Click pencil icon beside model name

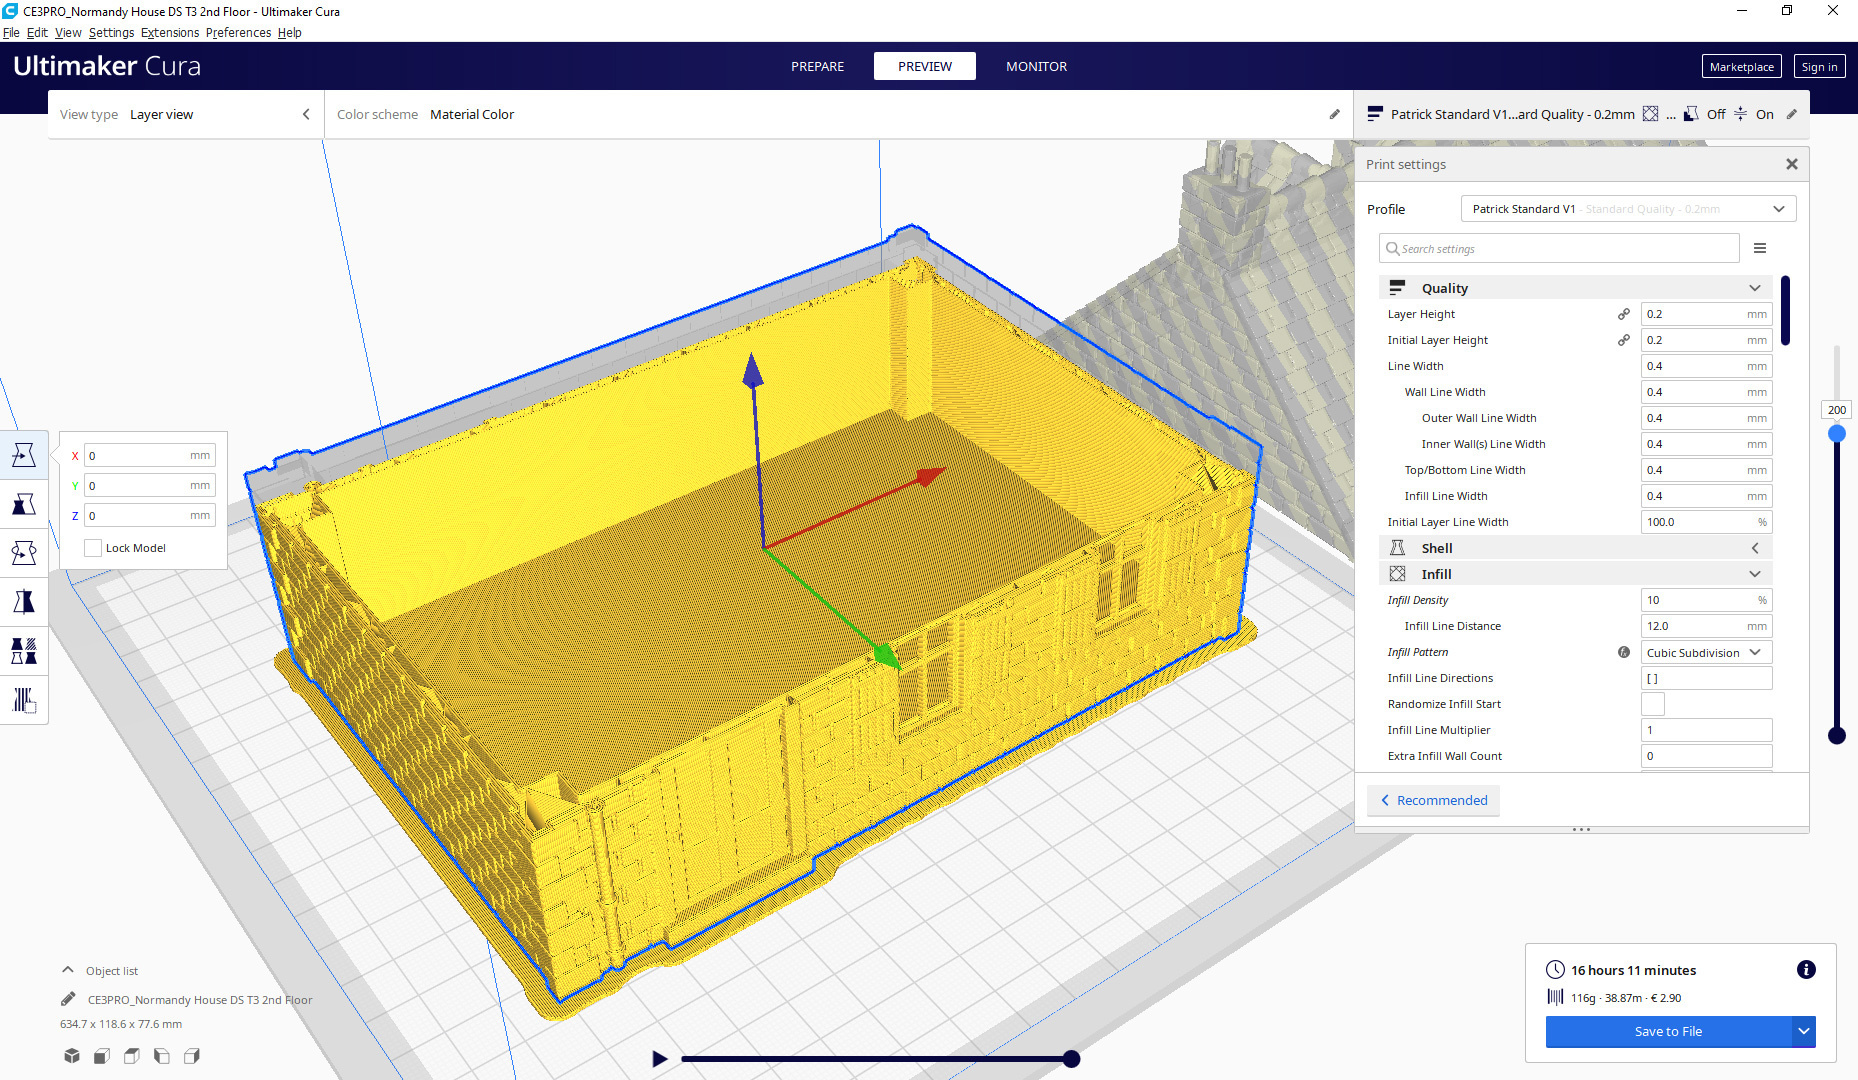pyautogui.click(x=68, y=999)
